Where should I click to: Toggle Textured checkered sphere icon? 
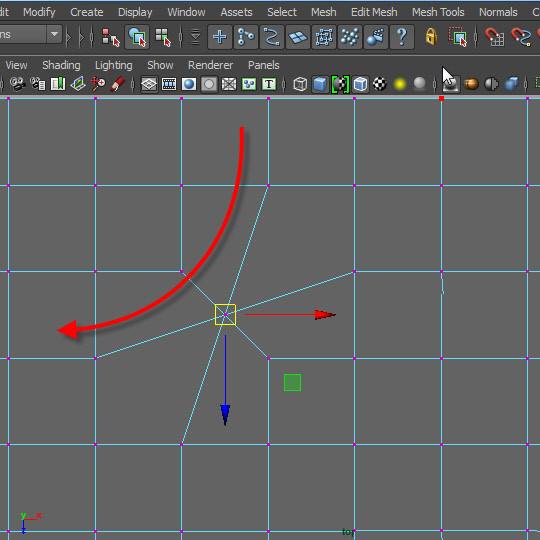(380, 84)
